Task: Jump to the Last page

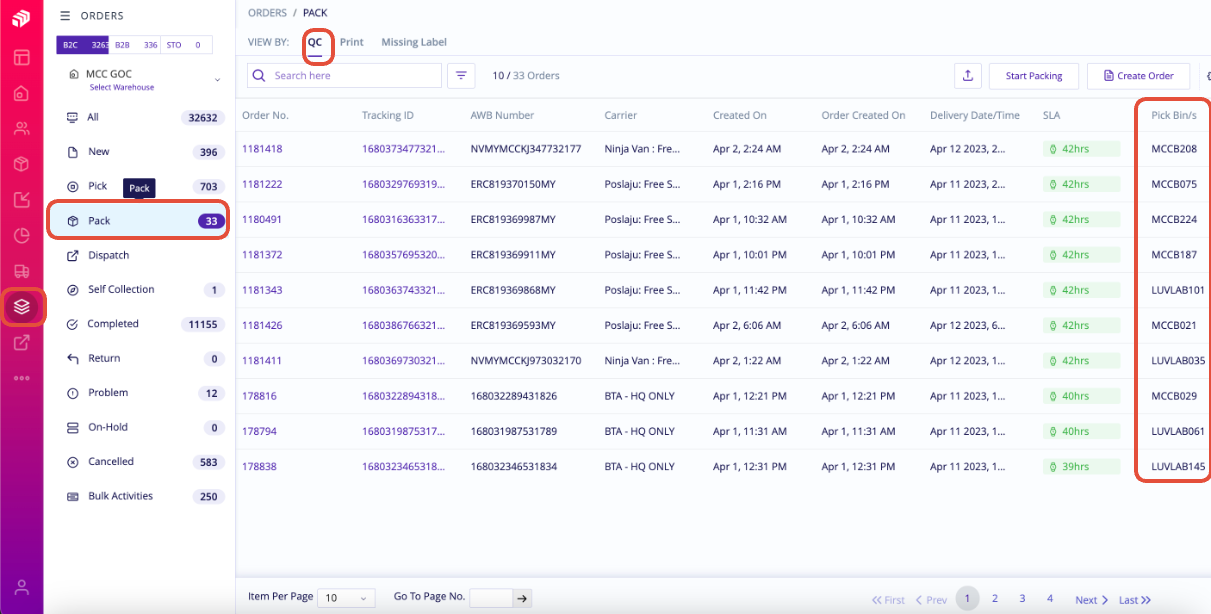Action: 1135,600
